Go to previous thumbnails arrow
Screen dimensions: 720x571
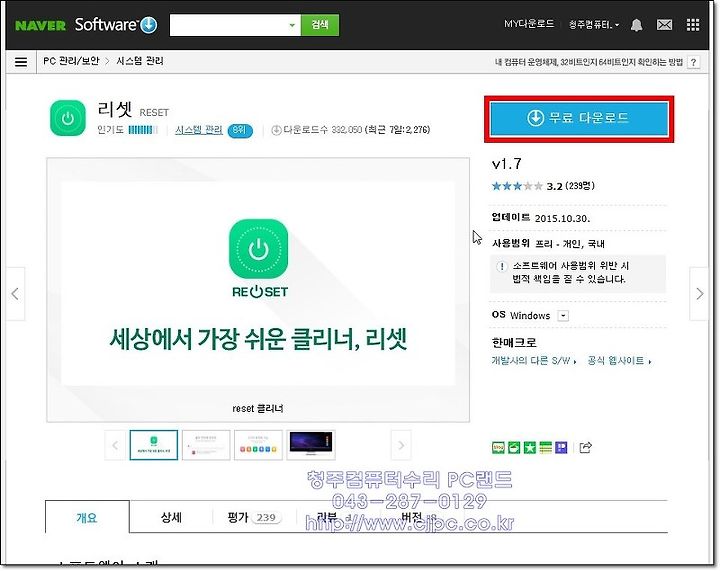pyautogui.click(x=115, y=445)
